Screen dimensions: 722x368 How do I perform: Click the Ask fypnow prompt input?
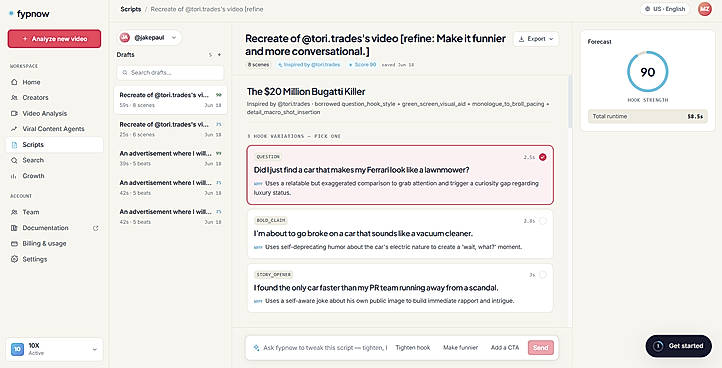point(325,348)
